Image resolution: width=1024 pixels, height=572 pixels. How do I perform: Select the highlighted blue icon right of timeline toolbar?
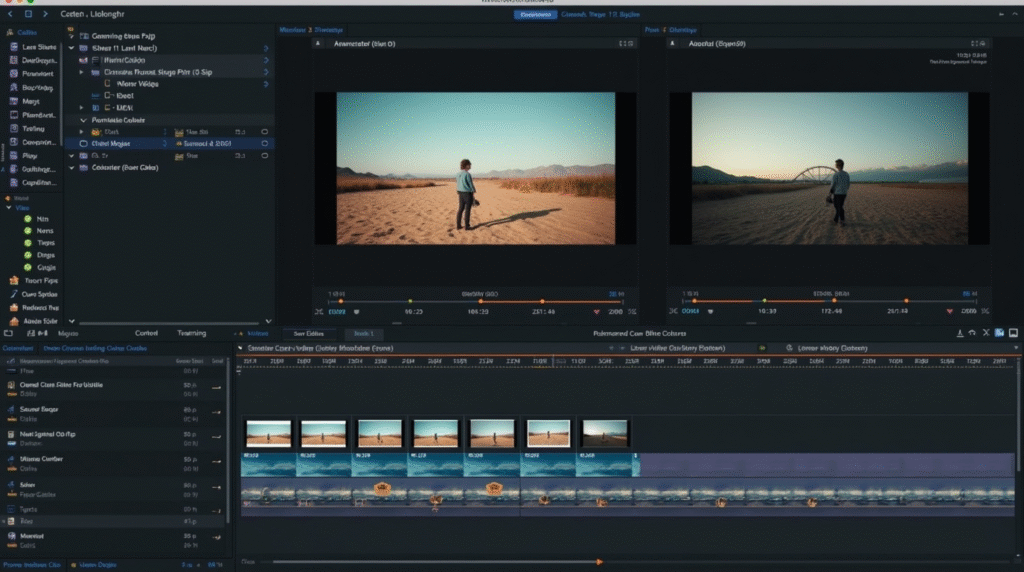[x=999, y=333]
